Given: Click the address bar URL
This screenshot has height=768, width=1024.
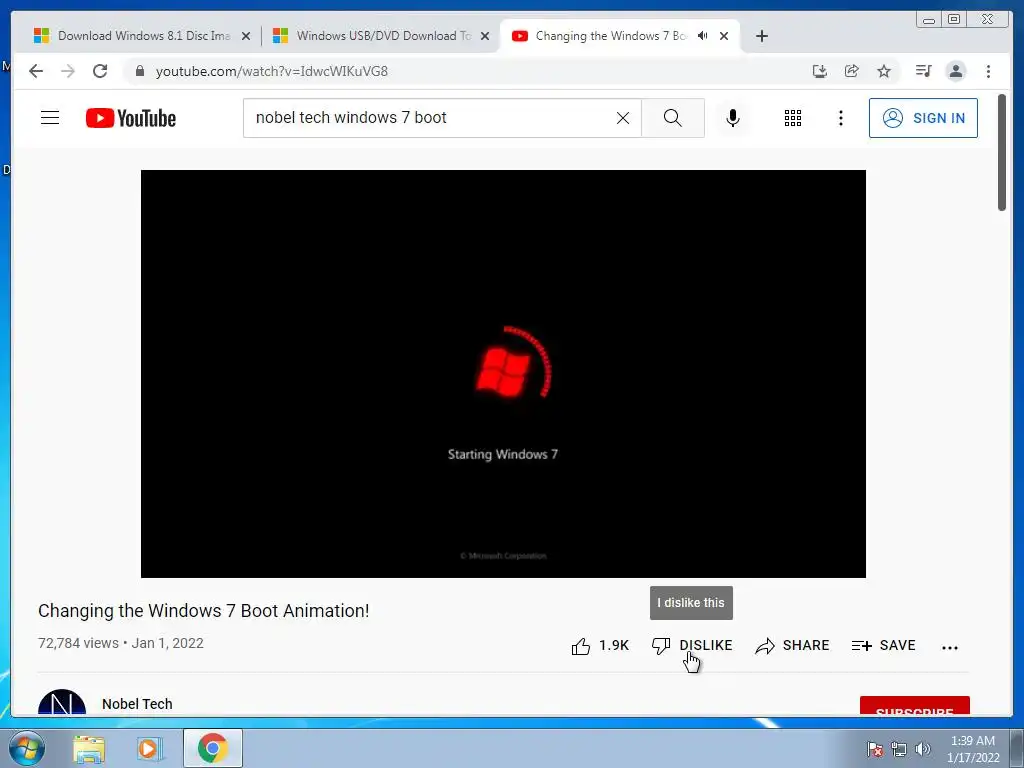Looking at the screenshot, I should coord(272,71).
